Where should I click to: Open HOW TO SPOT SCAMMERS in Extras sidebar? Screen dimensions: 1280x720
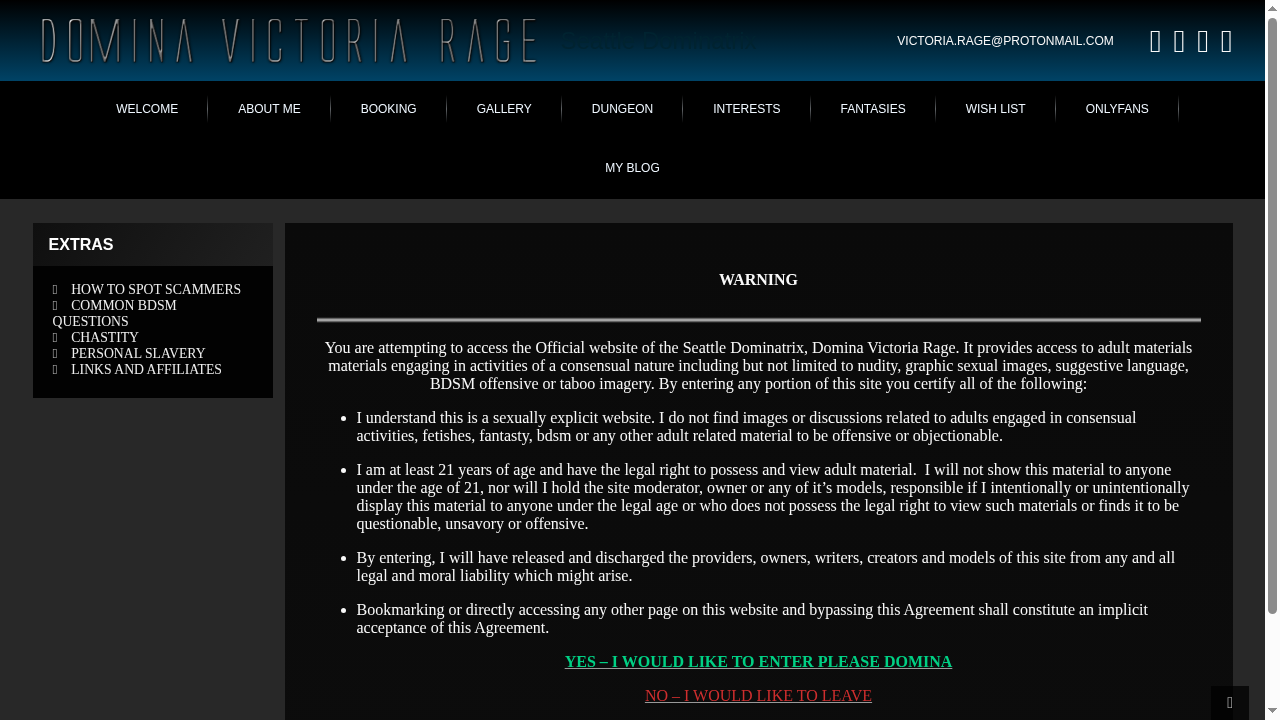tap(155, 289)
